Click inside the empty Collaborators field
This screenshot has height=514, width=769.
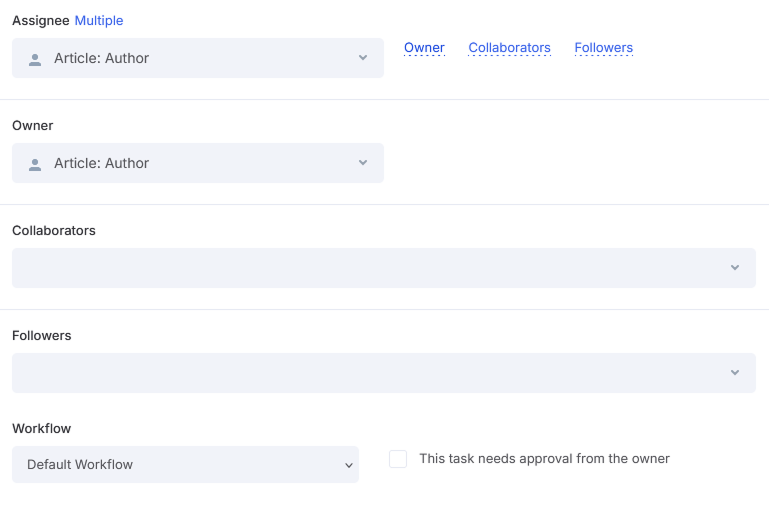370,268
